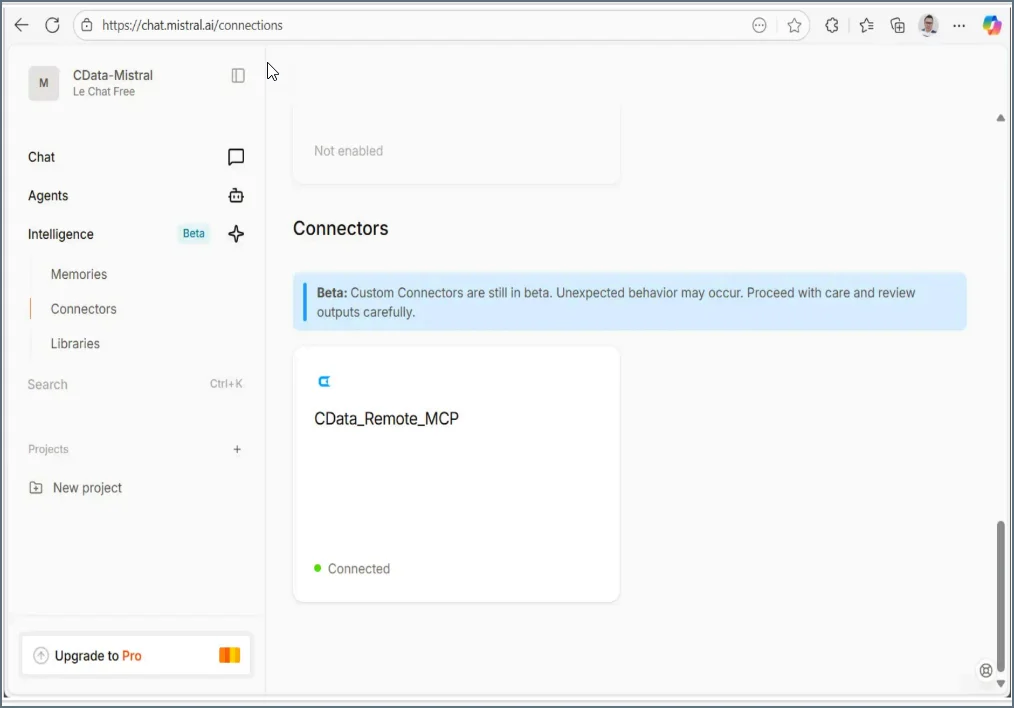Collapse the Intelligence section
This screenshot has width=1014, height=708.
point(61,234)
